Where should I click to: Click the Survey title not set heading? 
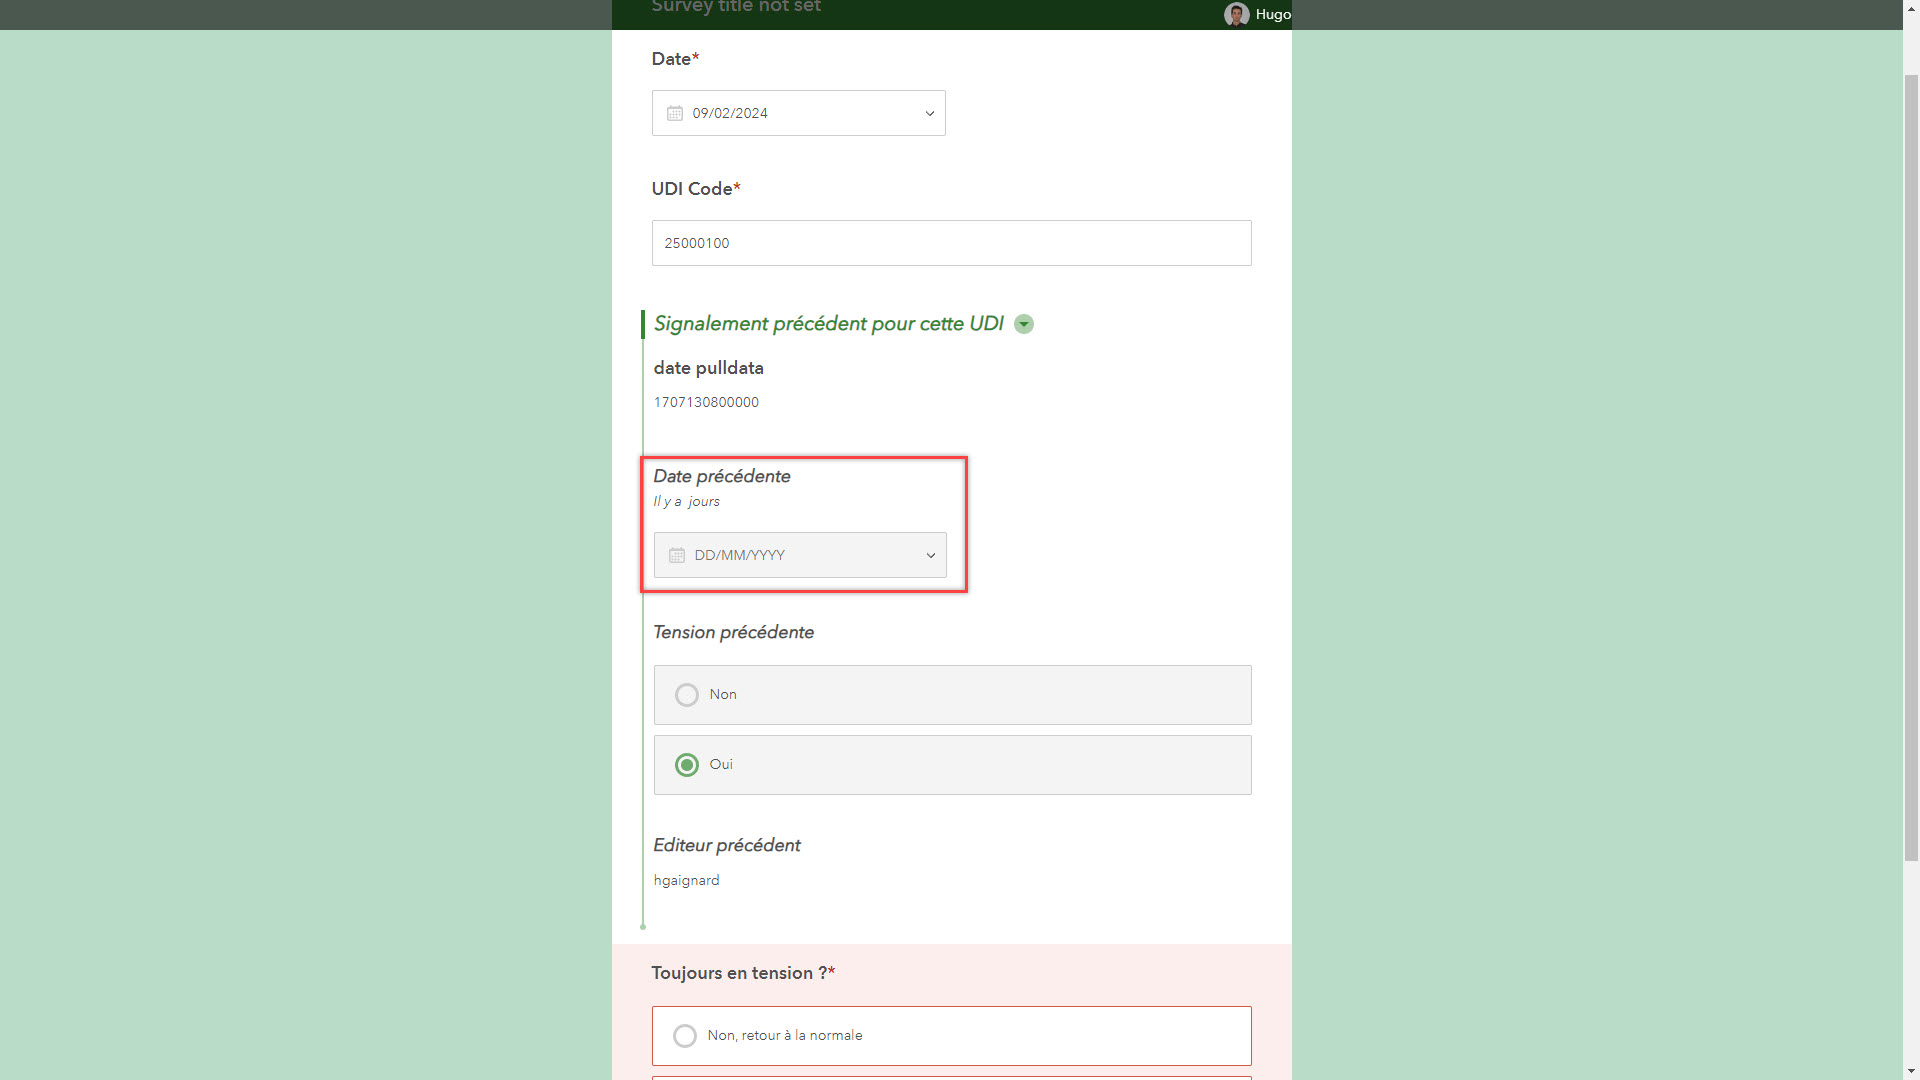736,8
